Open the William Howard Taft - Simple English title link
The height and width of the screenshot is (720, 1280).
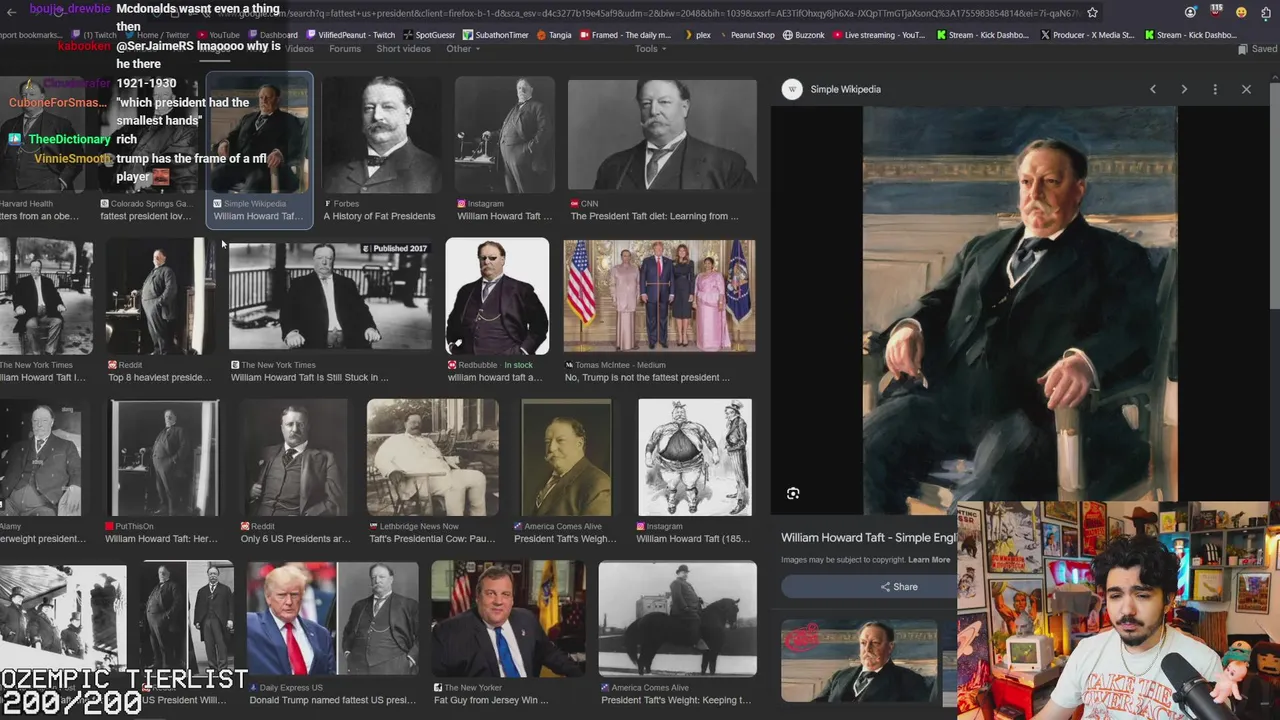pos(868,538)
